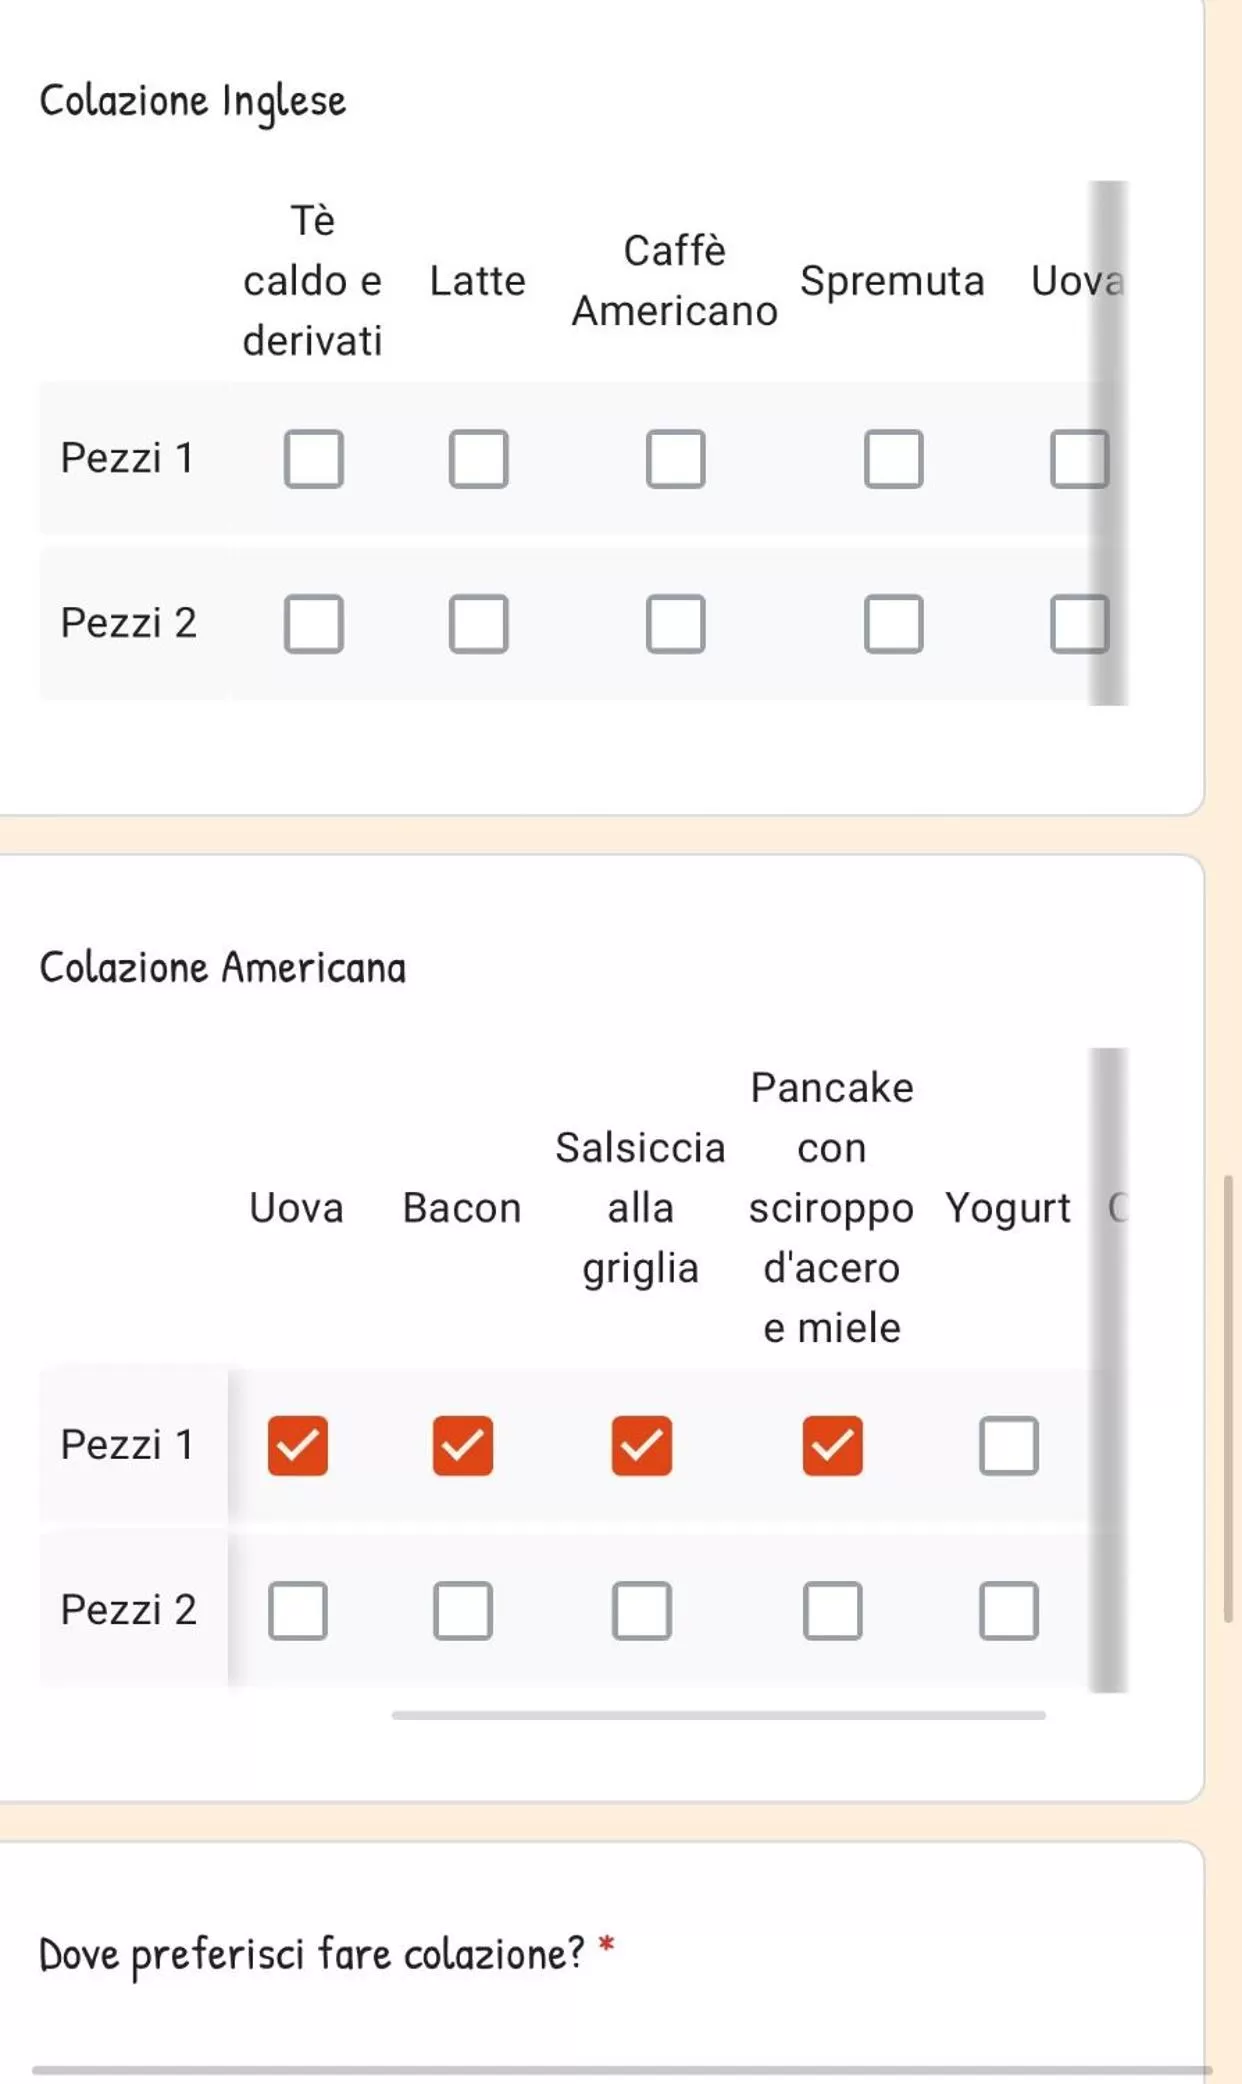Image resolution: width=1242 pixels, height=2084 pixels.
Task: Check Bacon for Pezzi 2
Action: pos(463,1611)
